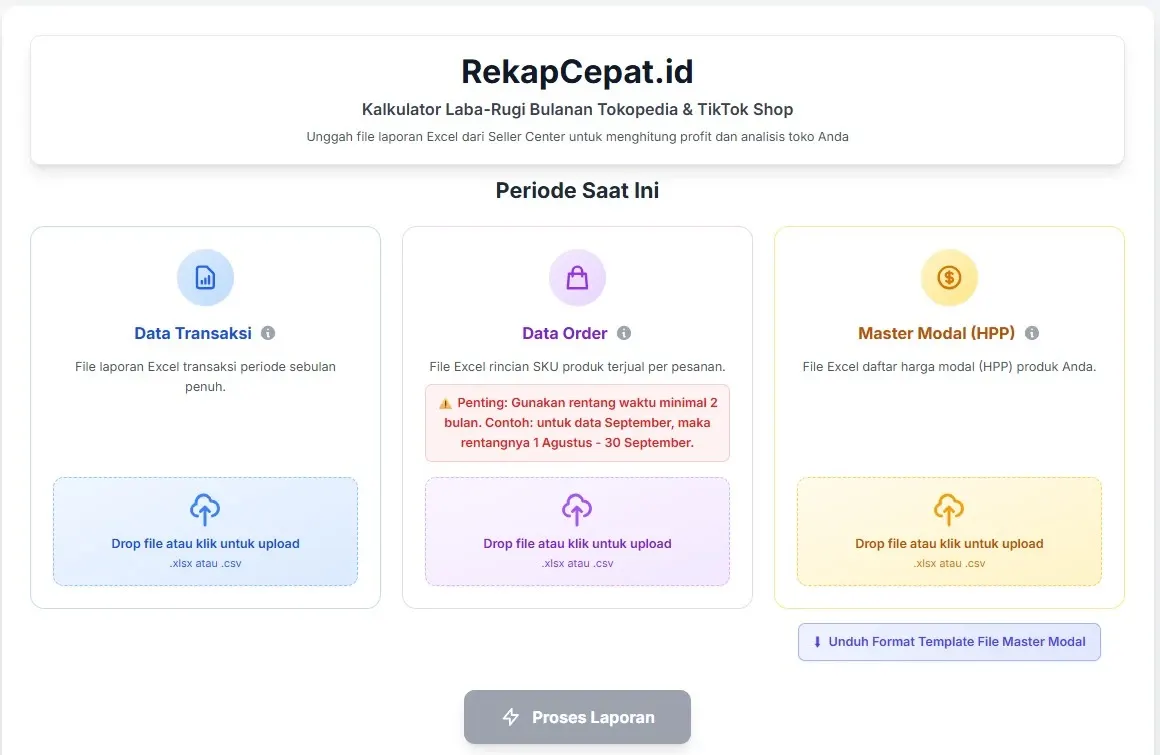Click Unduh Format Template File Master Modal
The width and height of the screenshot is (1160, 755).
(x=949, y=641)
